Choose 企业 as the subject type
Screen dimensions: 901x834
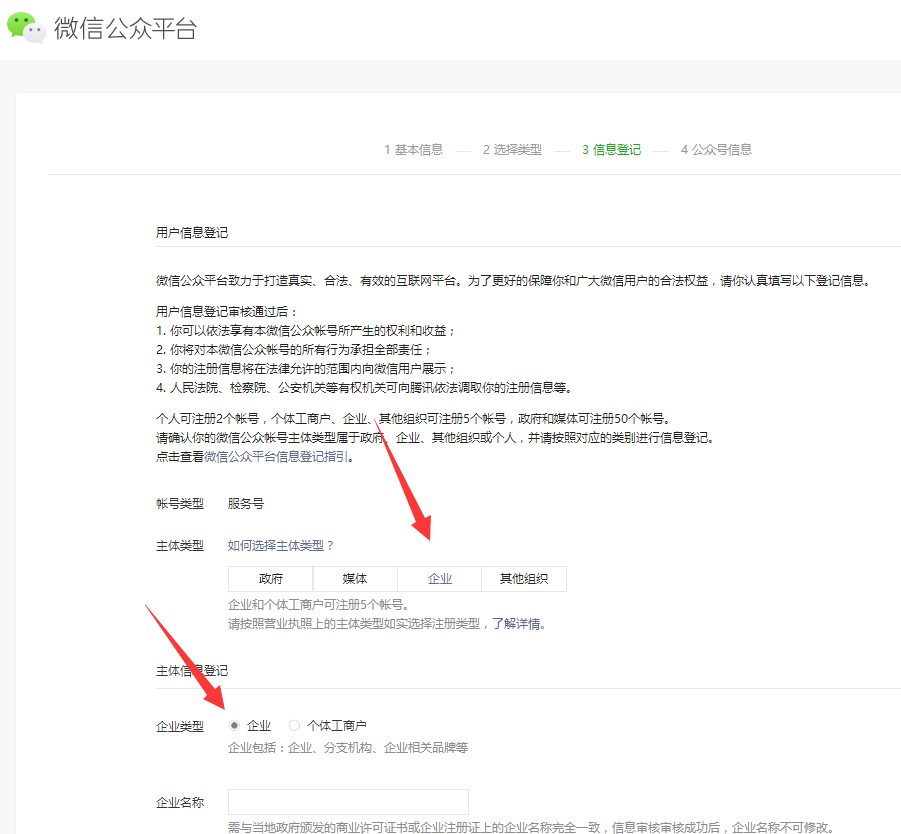440,579
